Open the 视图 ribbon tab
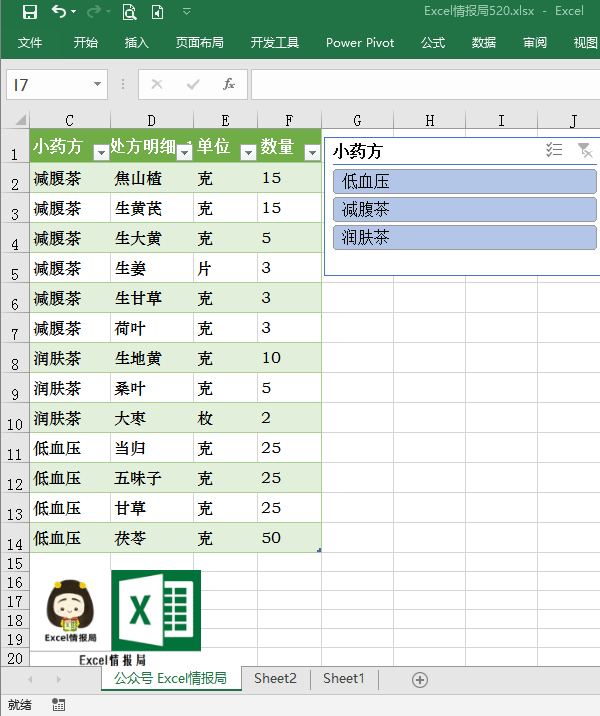600x716 pixels. 586,43
